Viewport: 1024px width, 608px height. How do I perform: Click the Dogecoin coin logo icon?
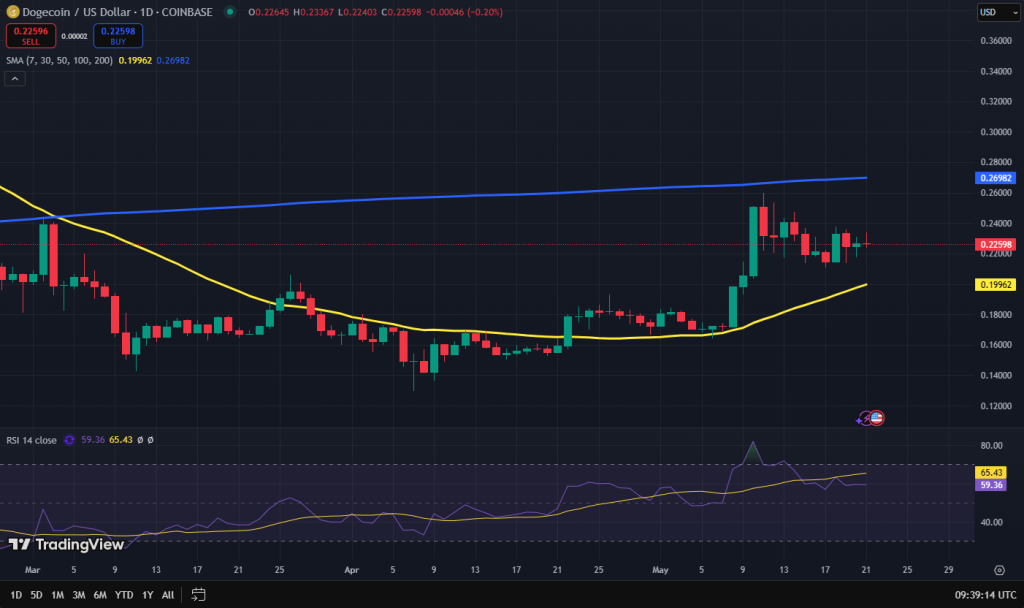point(12,12)
